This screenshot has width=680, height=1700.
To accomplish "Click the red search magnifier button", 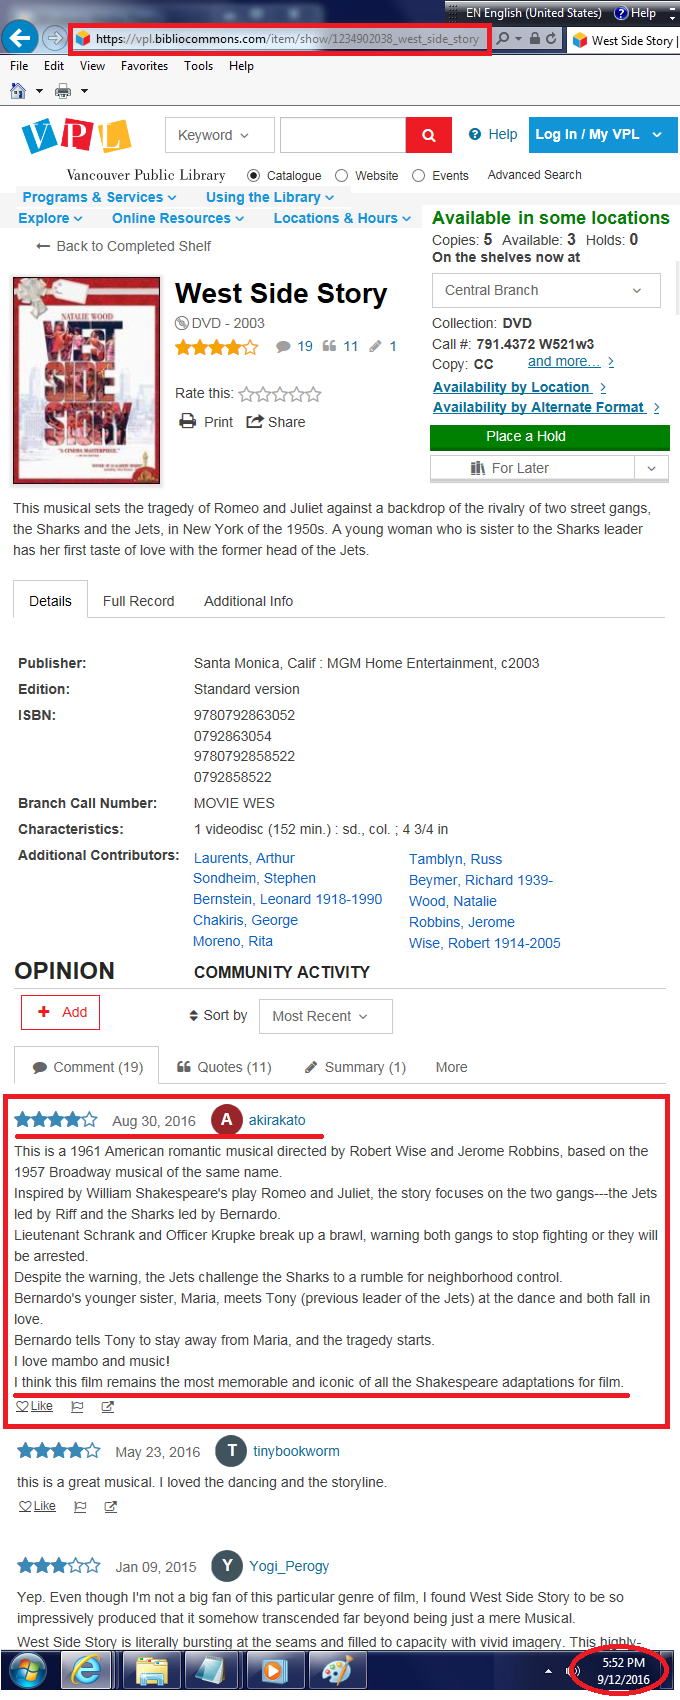I will coord(429,135).
